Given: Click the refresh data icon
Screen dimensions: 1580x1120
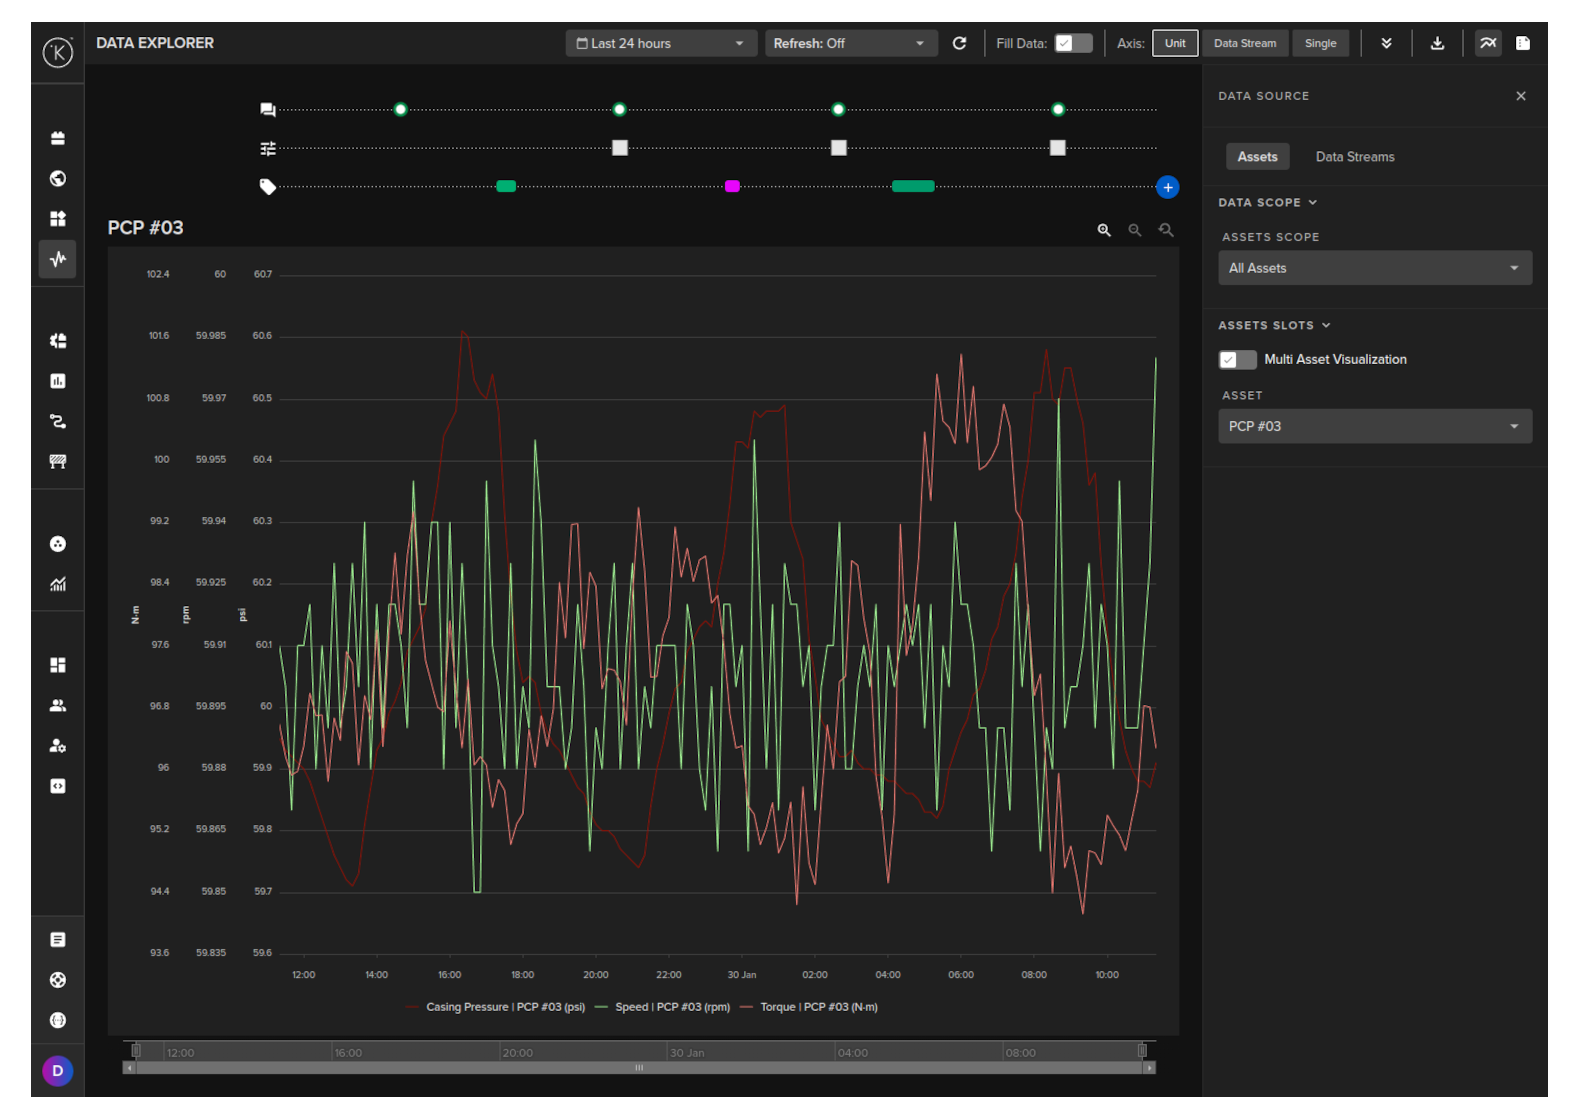Looking at the screenshot, I should tap(959, 43).
